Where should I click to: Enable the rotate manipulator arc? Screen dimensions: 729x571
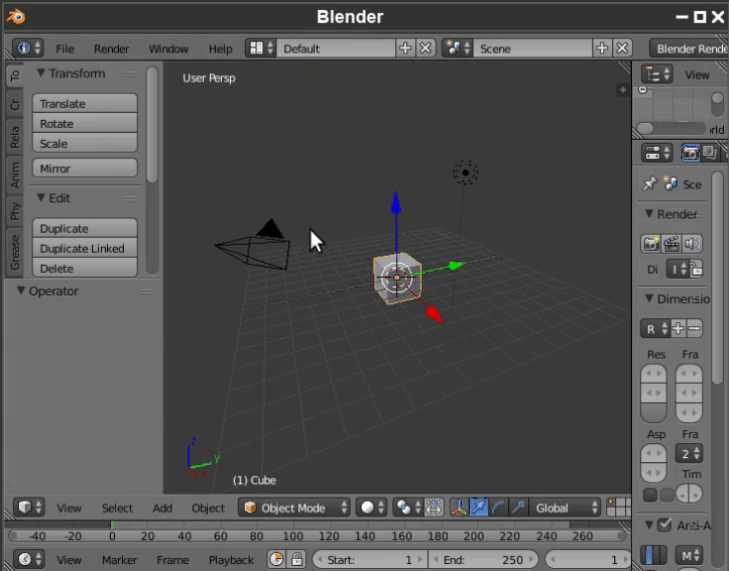[x=498, y=507]
